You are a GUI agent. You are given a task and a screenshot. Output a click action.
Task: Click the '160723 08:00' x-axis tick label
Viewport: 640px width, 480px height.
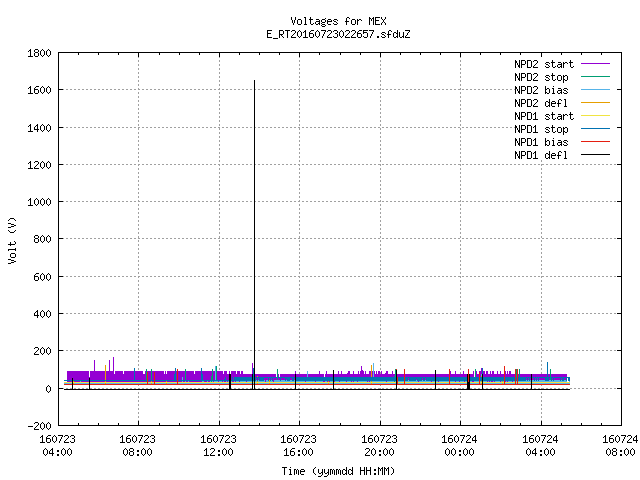138,446
